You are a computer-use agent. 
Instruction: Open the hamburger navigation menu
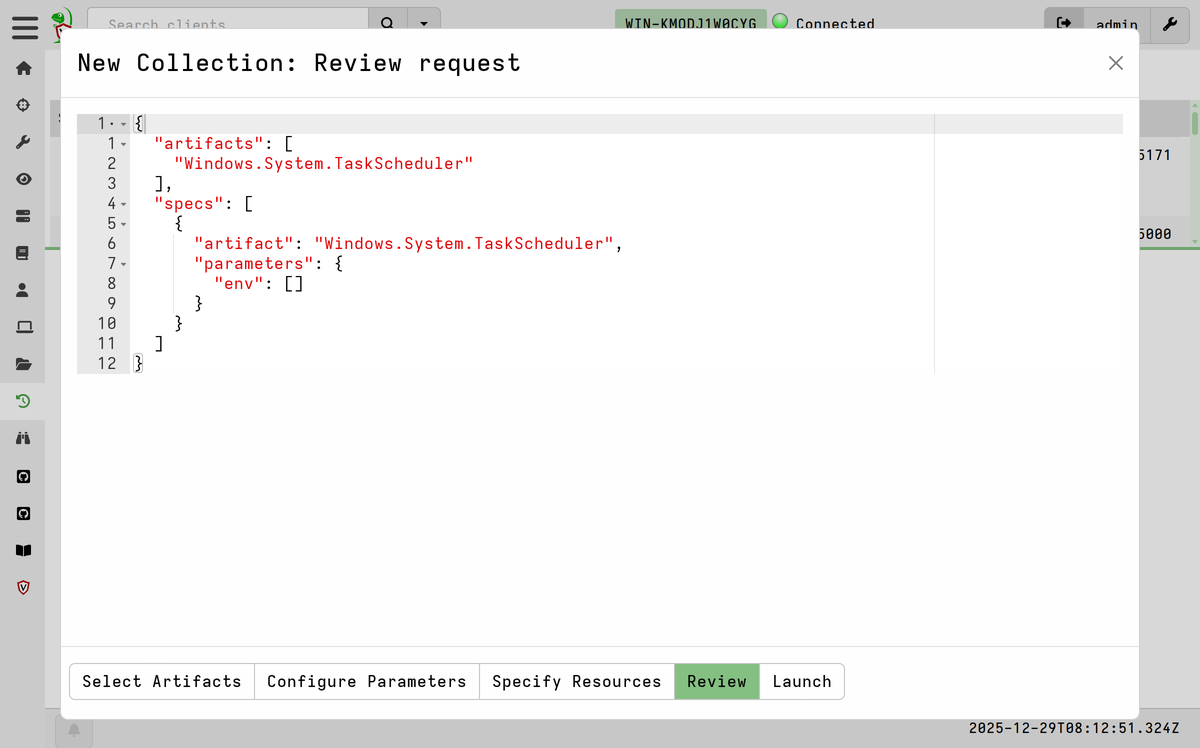tap(24, 26)
